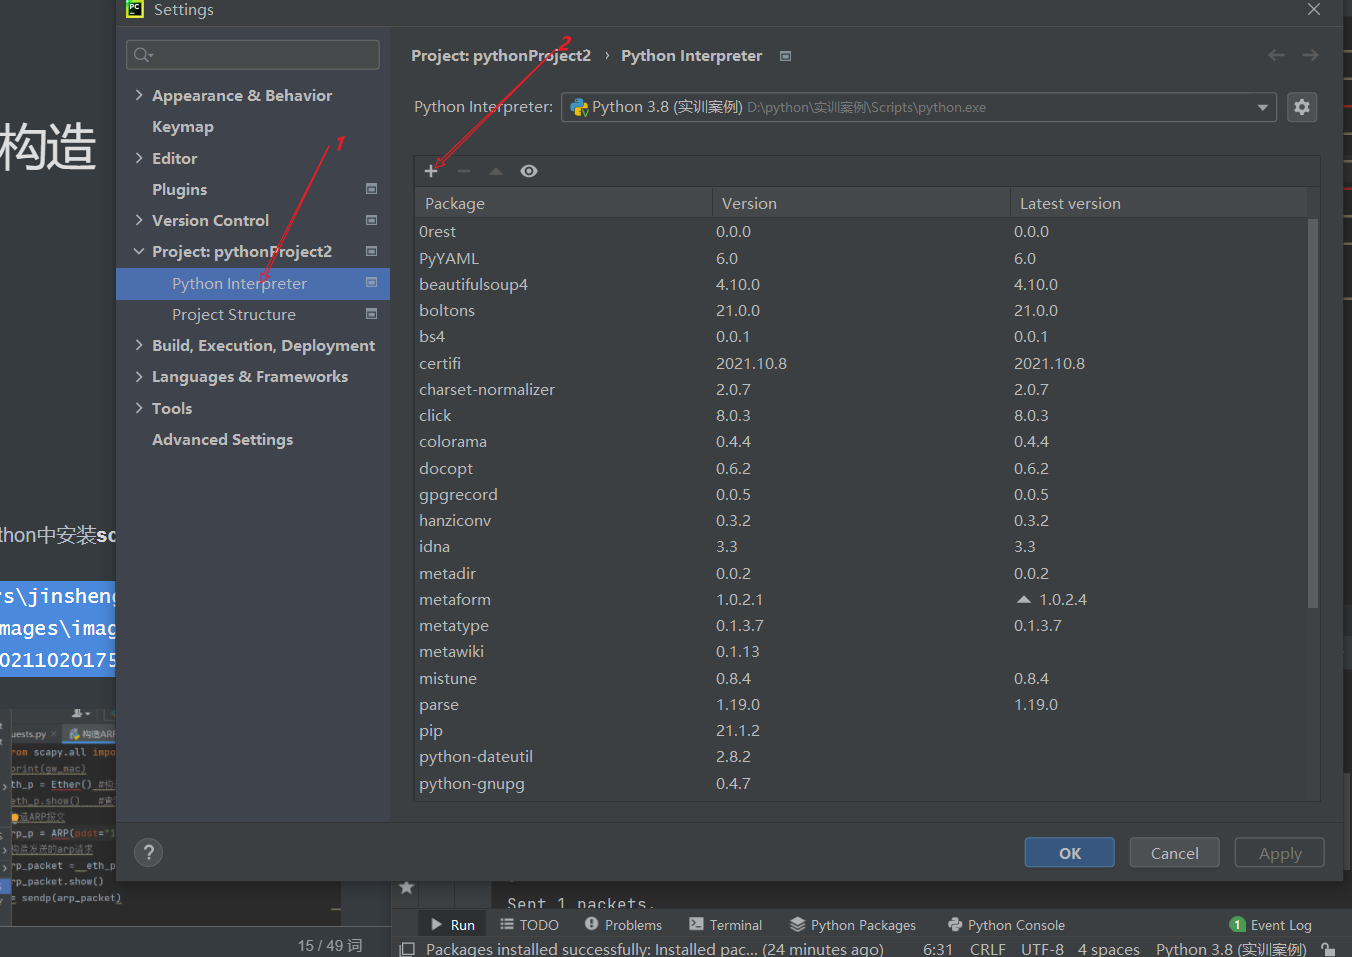Select the Python Interpreter tree item
This screenshot has height=957, width=1352.
[253, 283]
